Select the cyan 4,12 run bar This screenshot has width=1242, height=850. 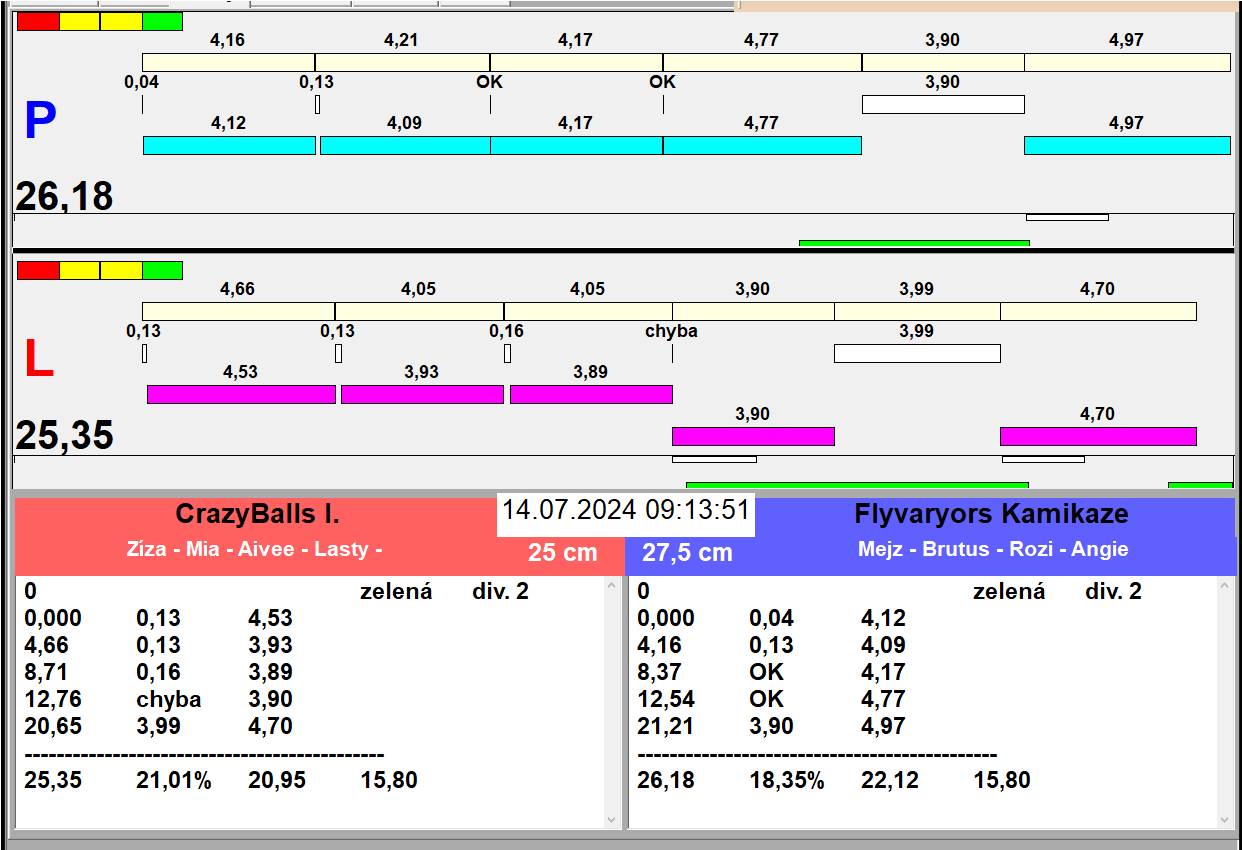click(228, 145)
